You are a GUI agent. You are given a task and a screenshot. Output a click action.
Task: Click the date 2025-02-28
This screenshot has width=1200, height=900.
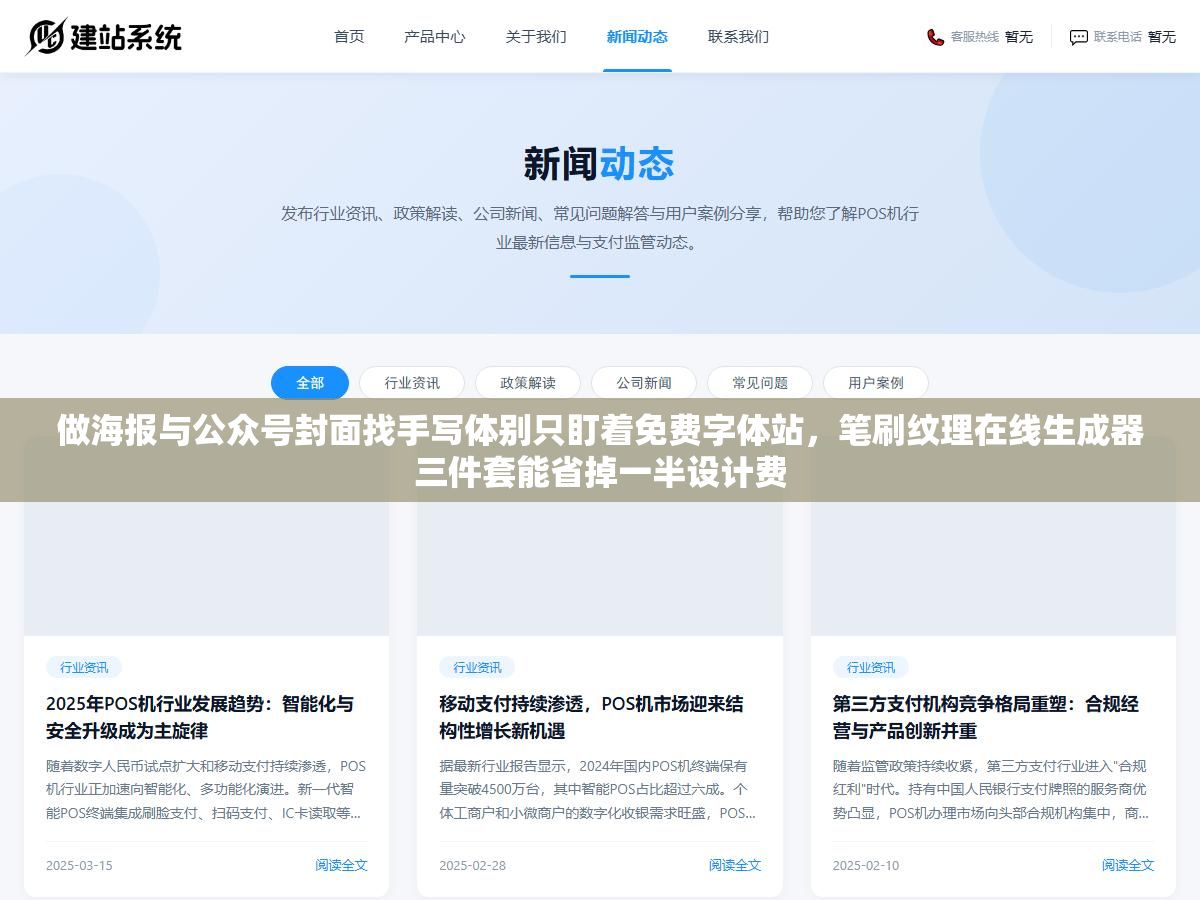[x=472, y=865]
